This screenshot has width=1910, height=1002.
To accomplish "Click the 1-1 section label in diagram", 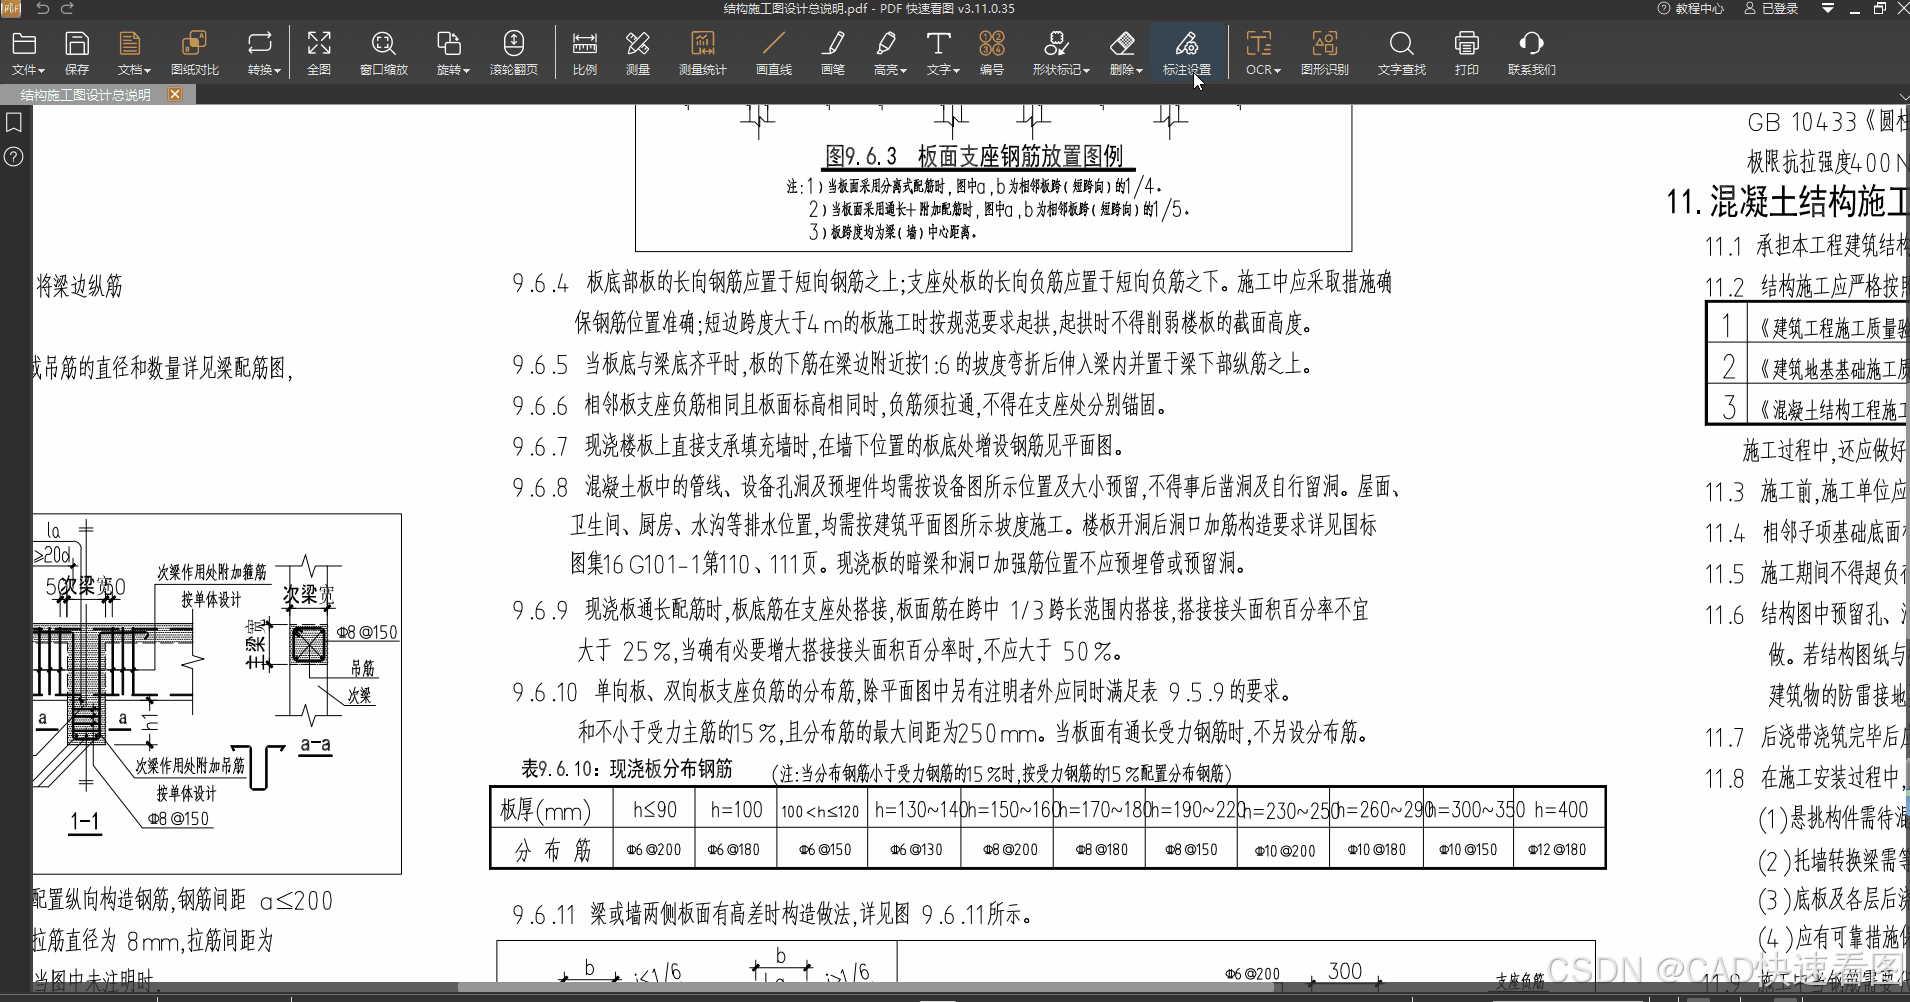I will point(85,821).
